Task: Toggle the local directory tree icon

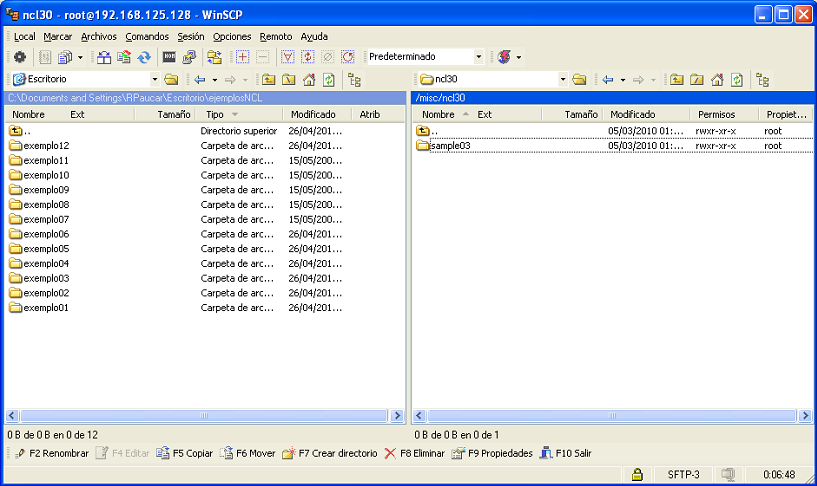Action: tap(354, 80)
